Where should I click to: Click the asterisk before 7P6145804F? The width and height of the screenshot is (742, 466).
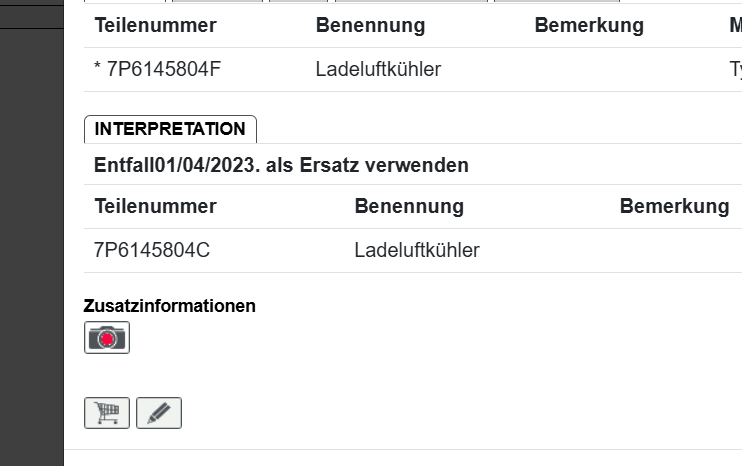pos(98,69)
